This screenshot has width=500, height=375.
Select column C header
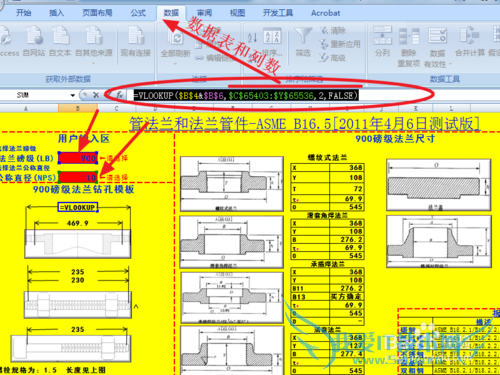pos(116,108)
